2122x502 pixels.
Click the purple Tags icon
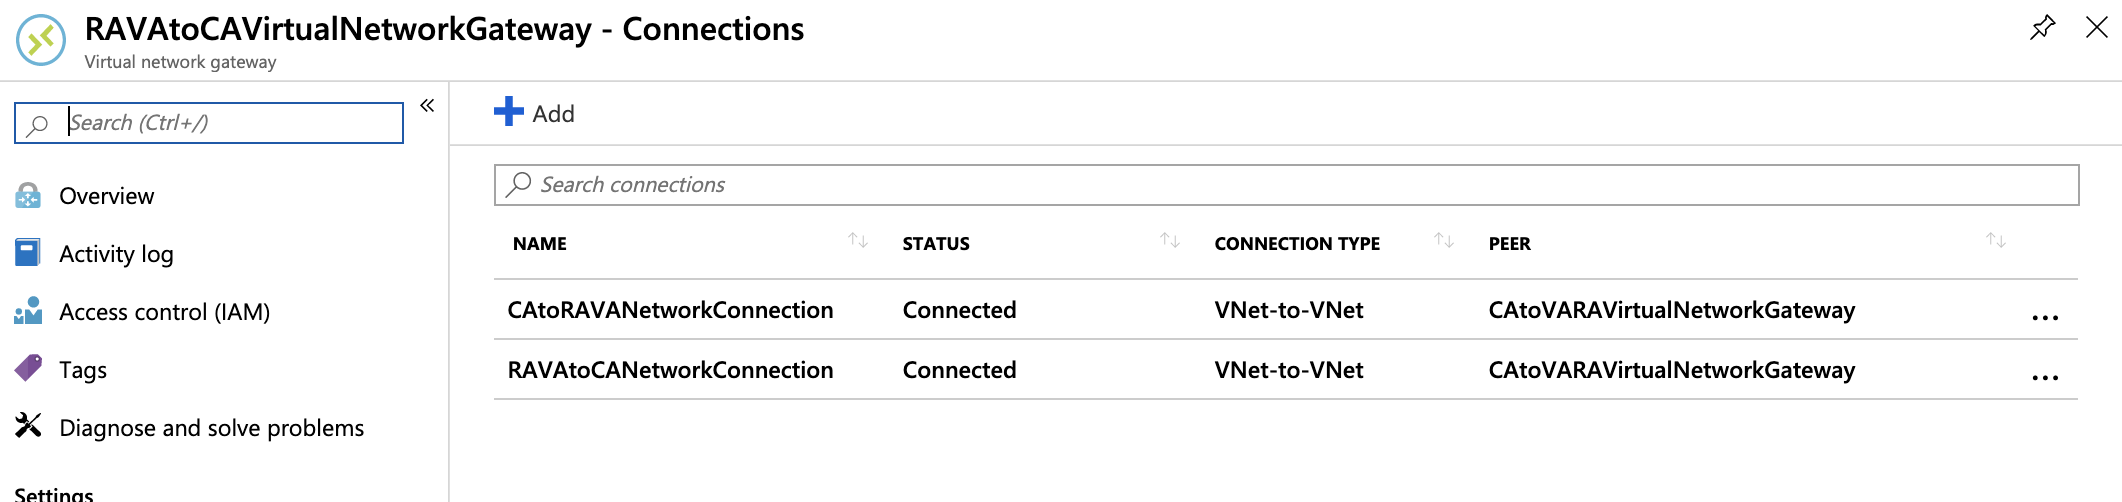click(x=28, y=369)
